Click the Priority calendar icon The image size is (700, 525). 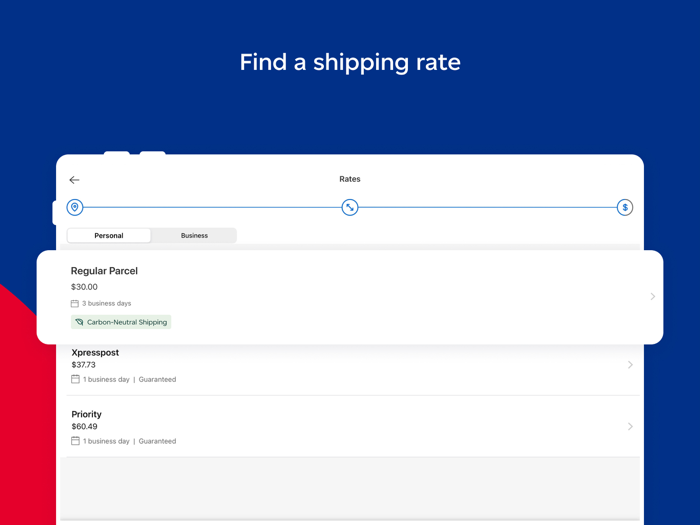(75, 441)
